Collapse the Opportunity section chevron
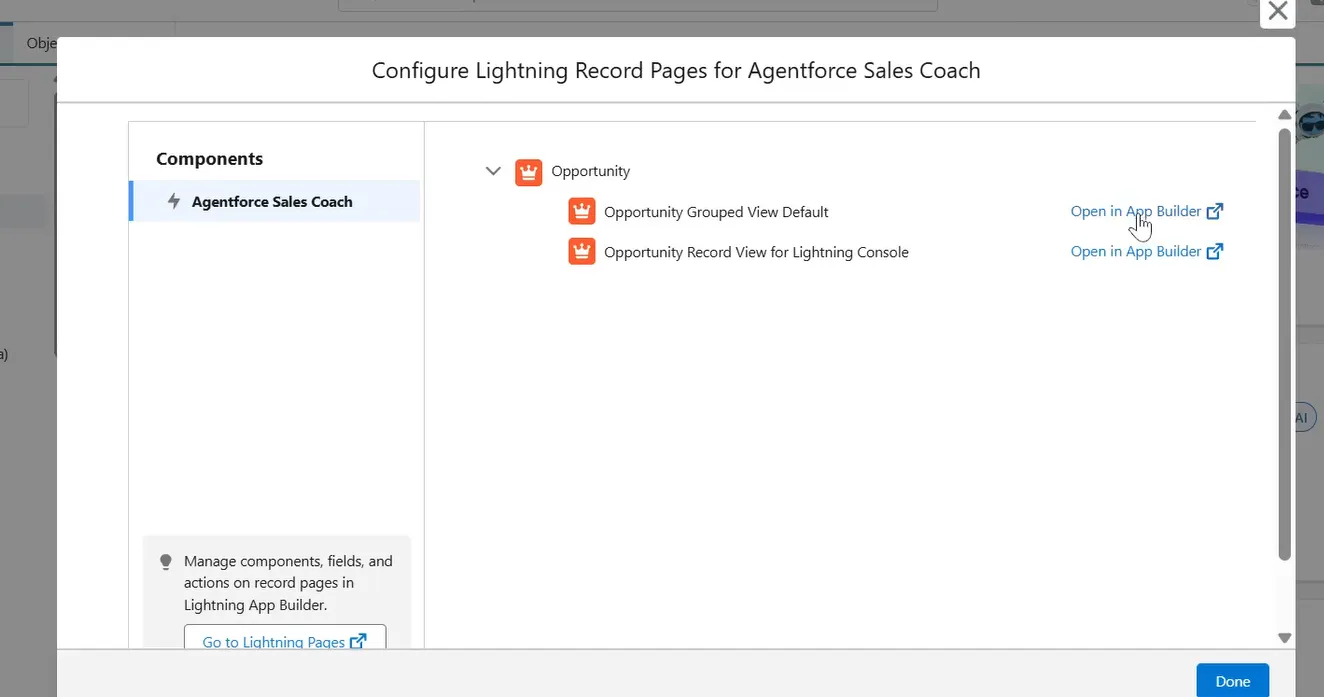Image resolution: width=1324 pixels, height=697 pixels. click(x=493, y=171)
